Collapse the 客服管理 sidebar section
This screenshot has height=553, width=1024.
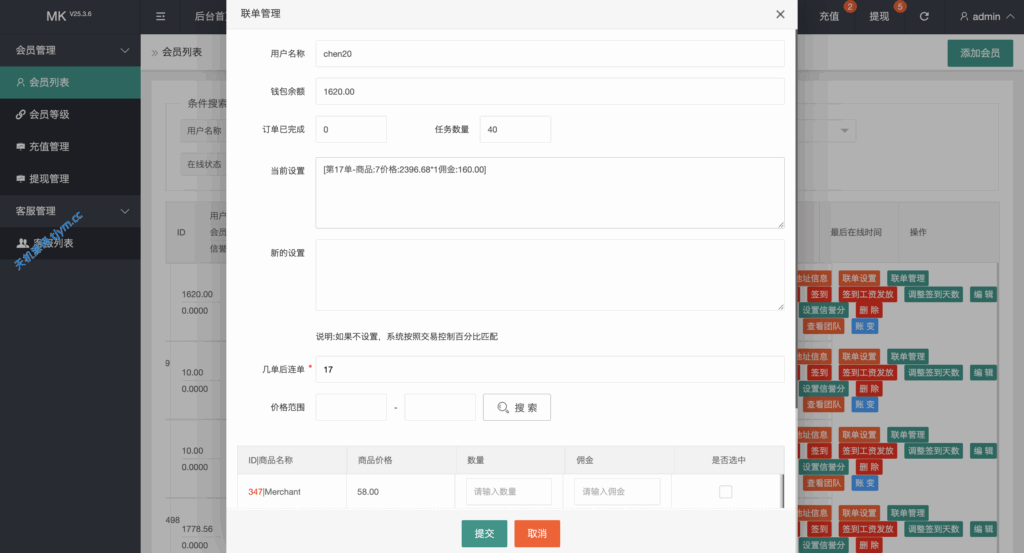tap(125, 211)
